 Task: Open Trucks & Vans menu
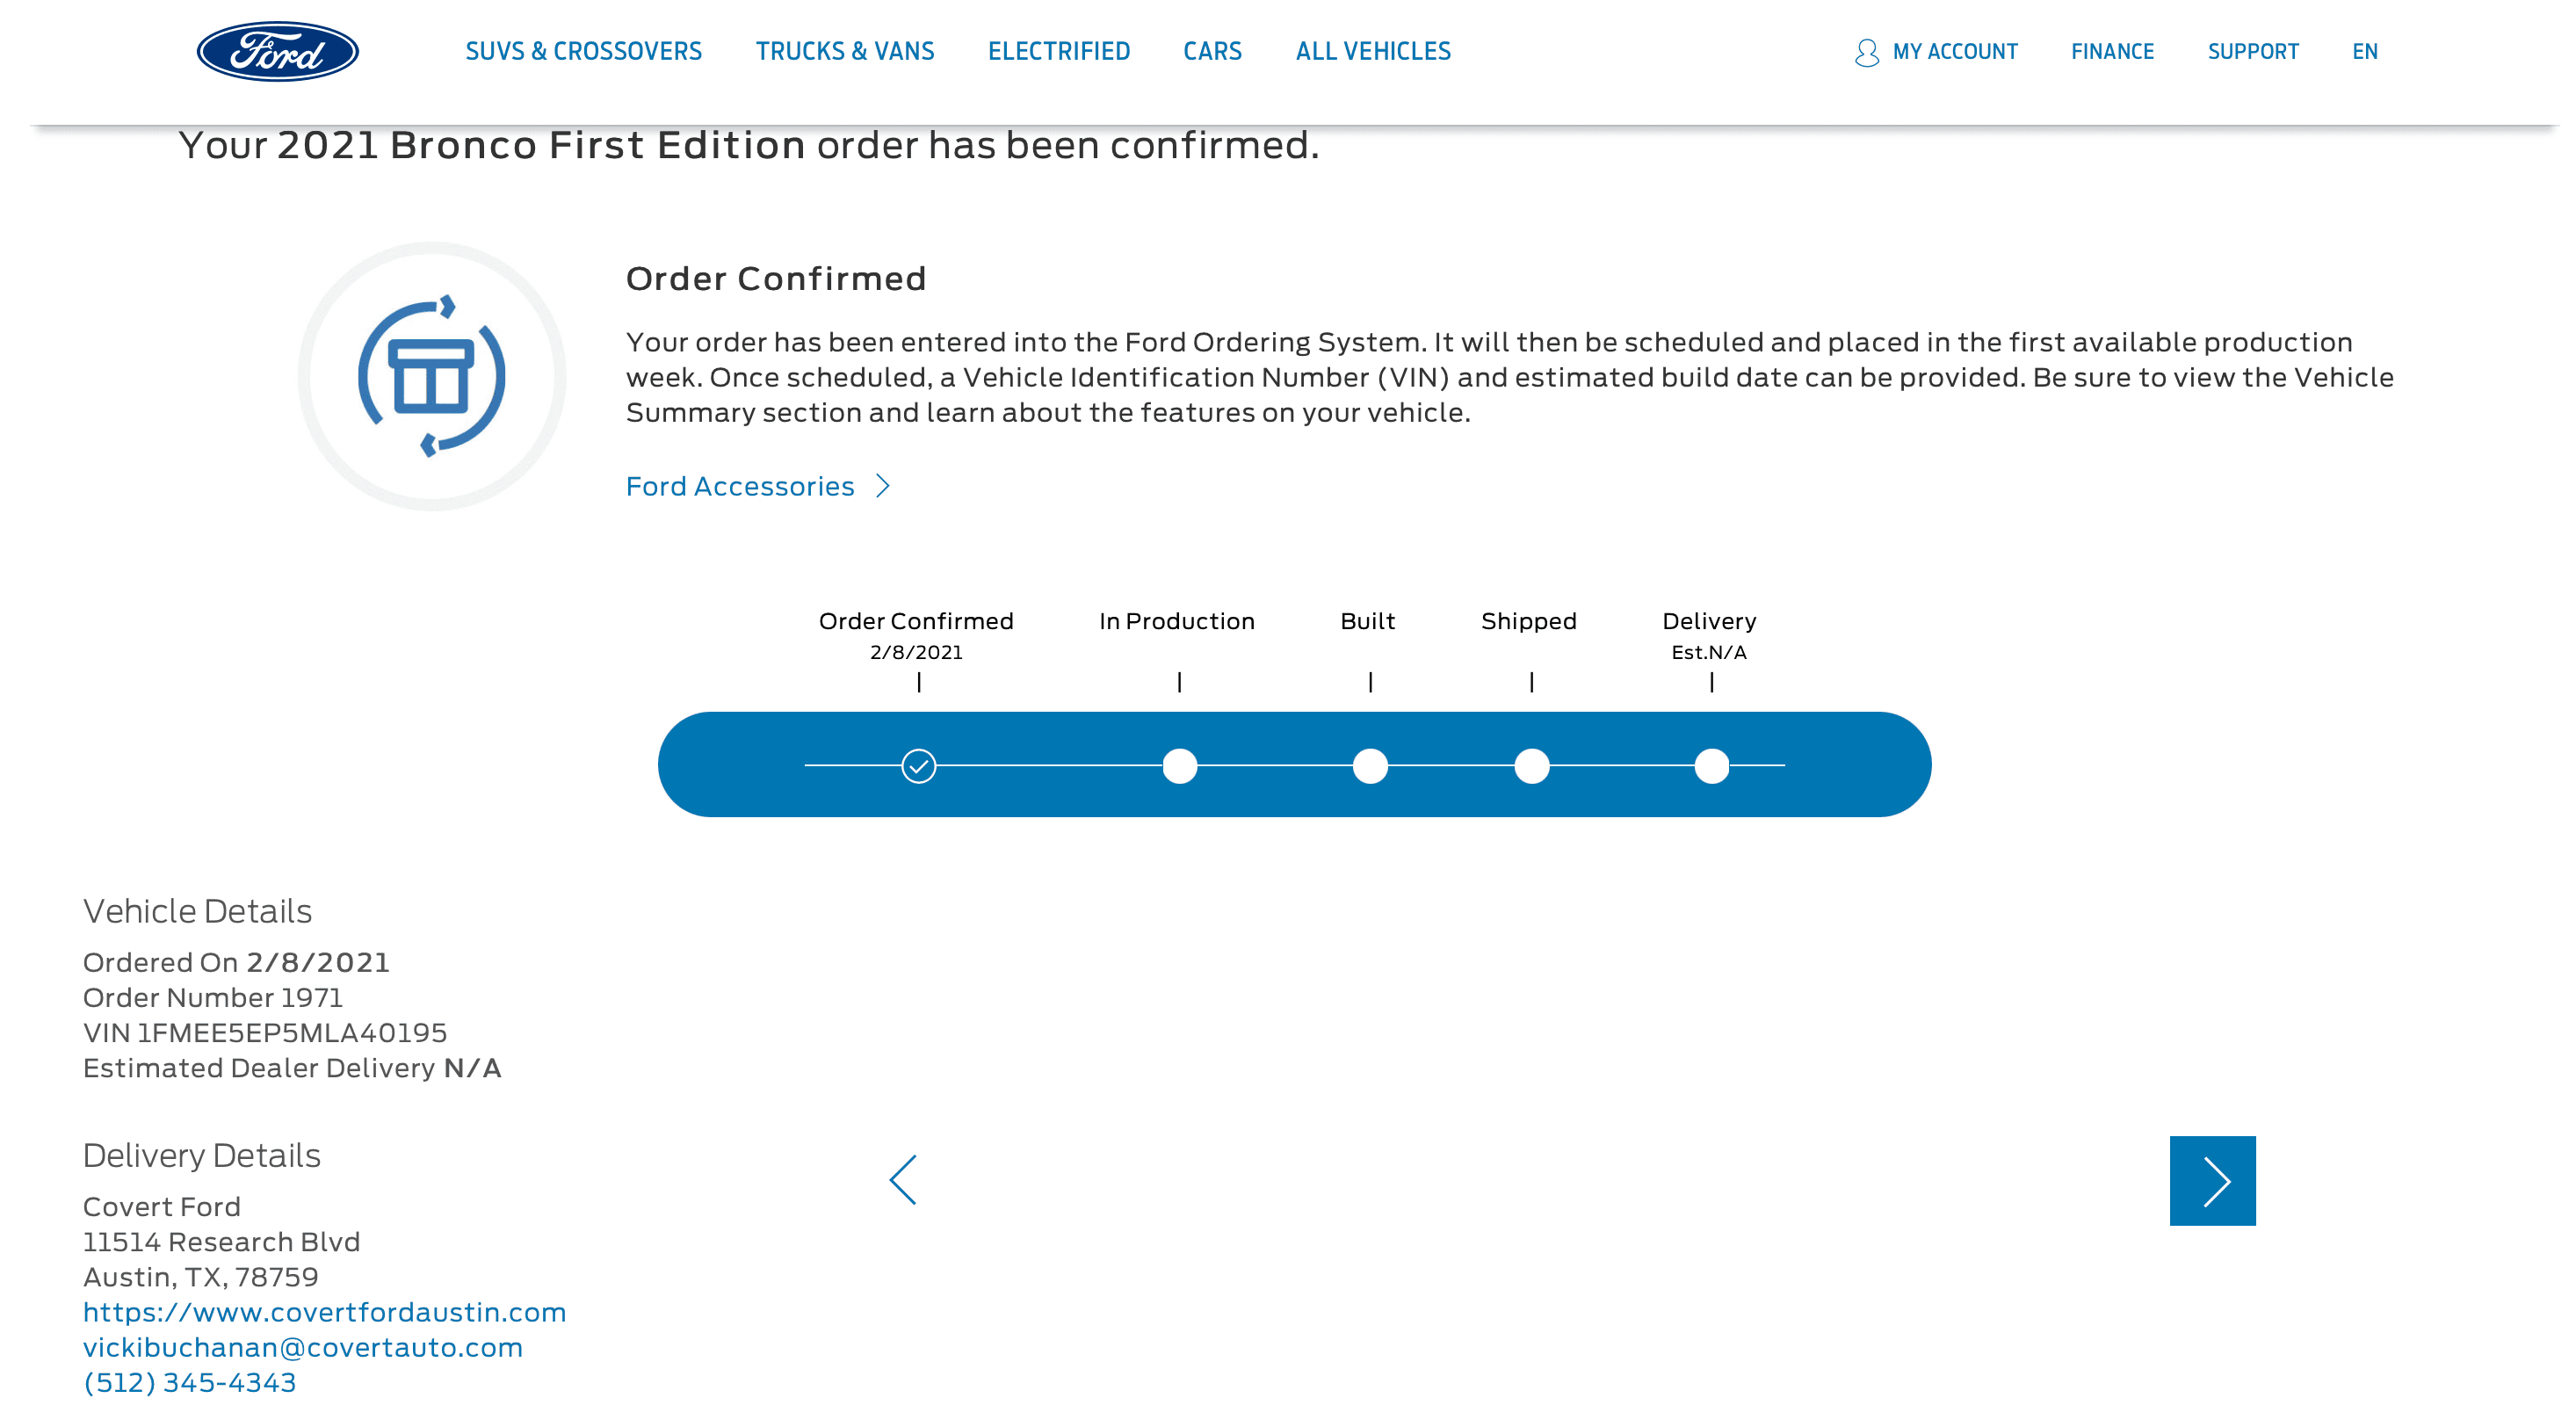click(845, 51)
